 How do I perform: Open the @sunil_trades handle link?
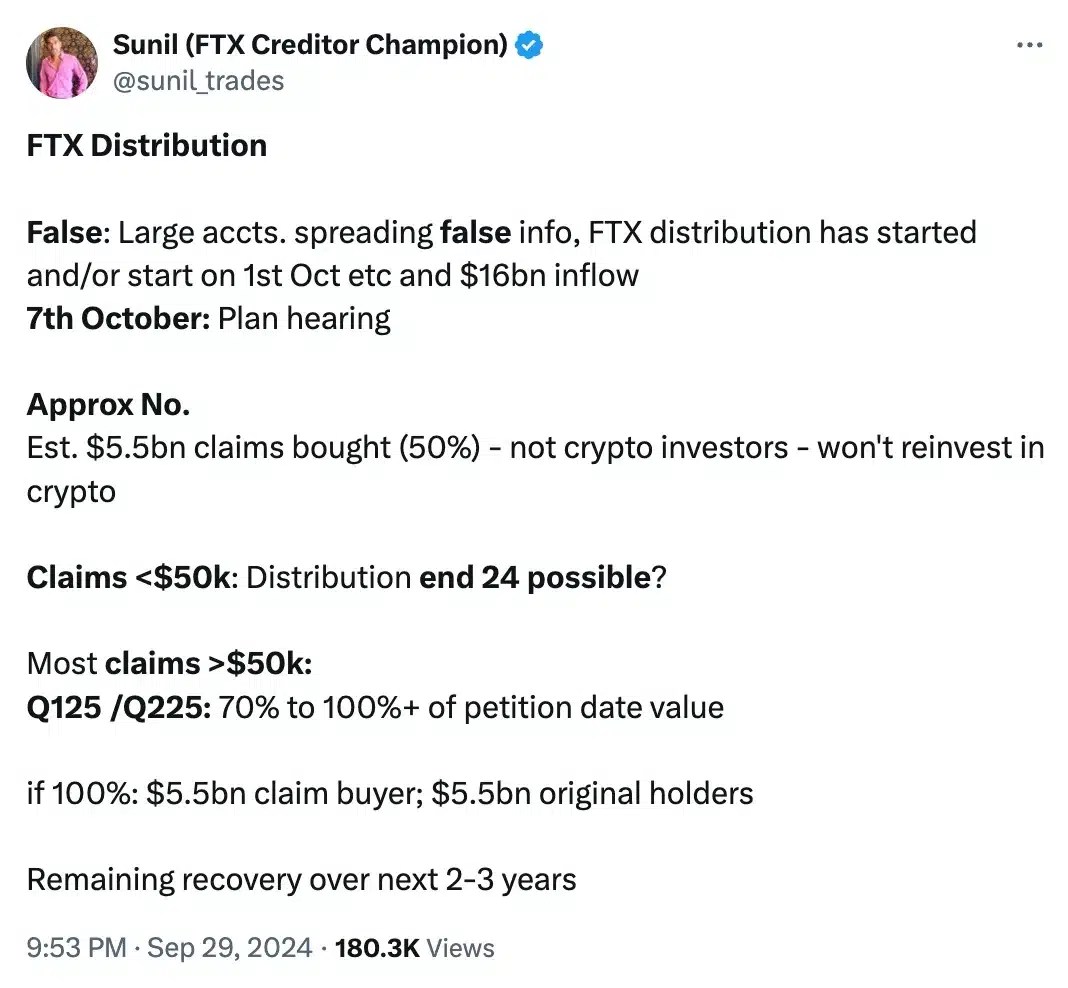(199, 79)
